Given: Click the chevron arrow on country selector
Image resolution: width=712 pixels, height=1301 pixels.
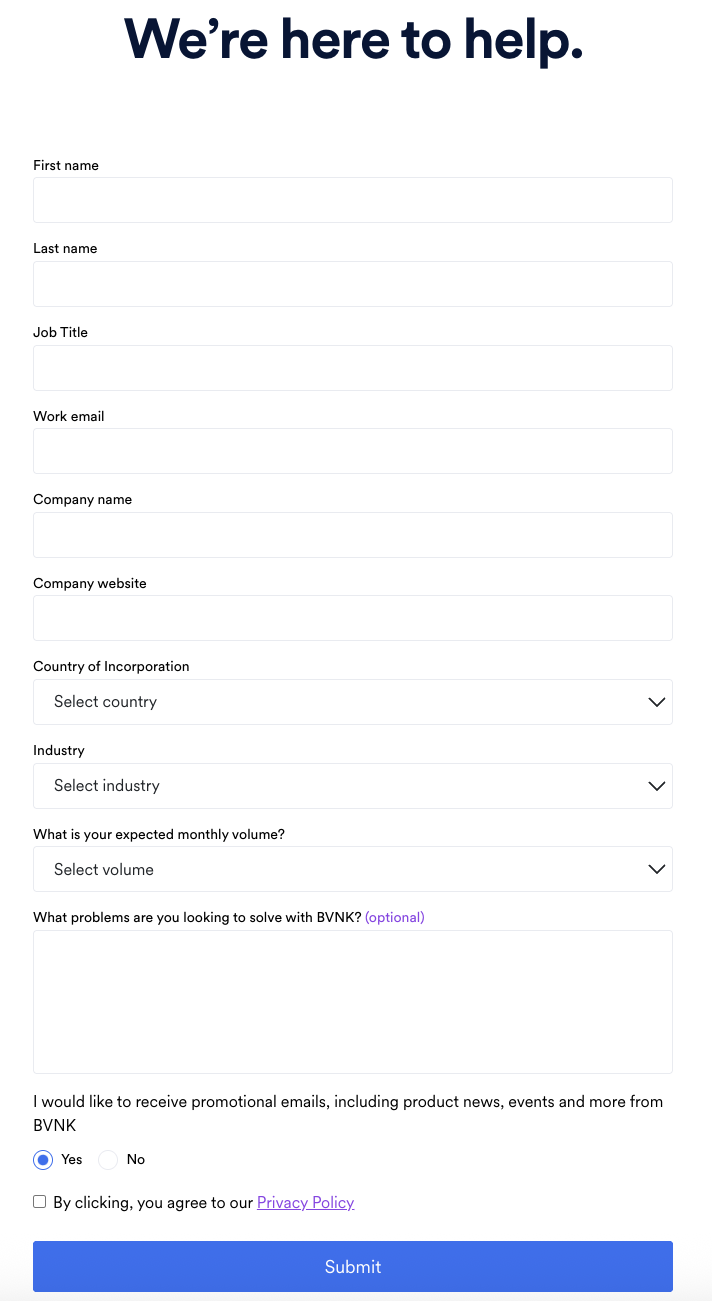Looking at the screenshot, I should click(x=656, y=702).
